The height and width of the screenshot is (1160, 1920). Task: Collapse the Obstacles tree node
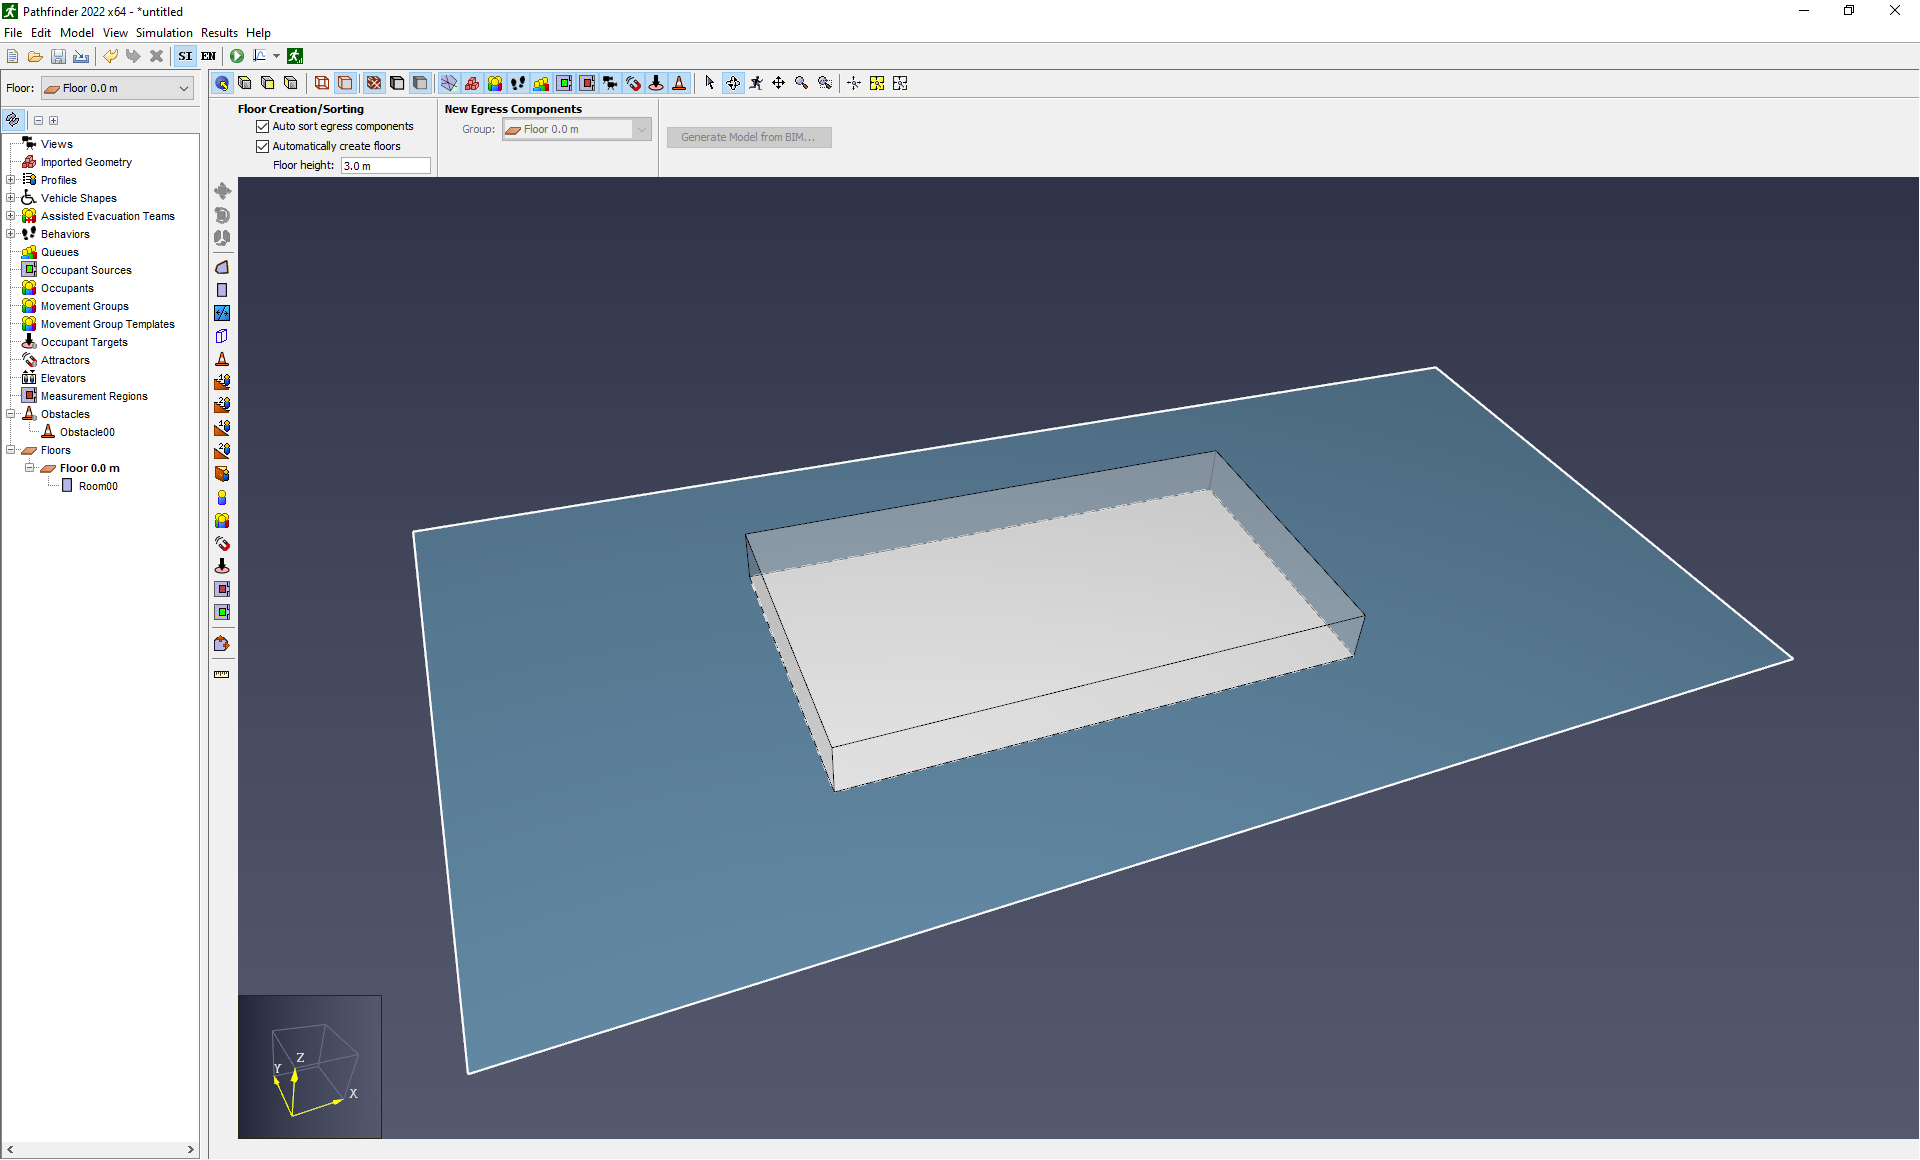(x=11, y=414)
